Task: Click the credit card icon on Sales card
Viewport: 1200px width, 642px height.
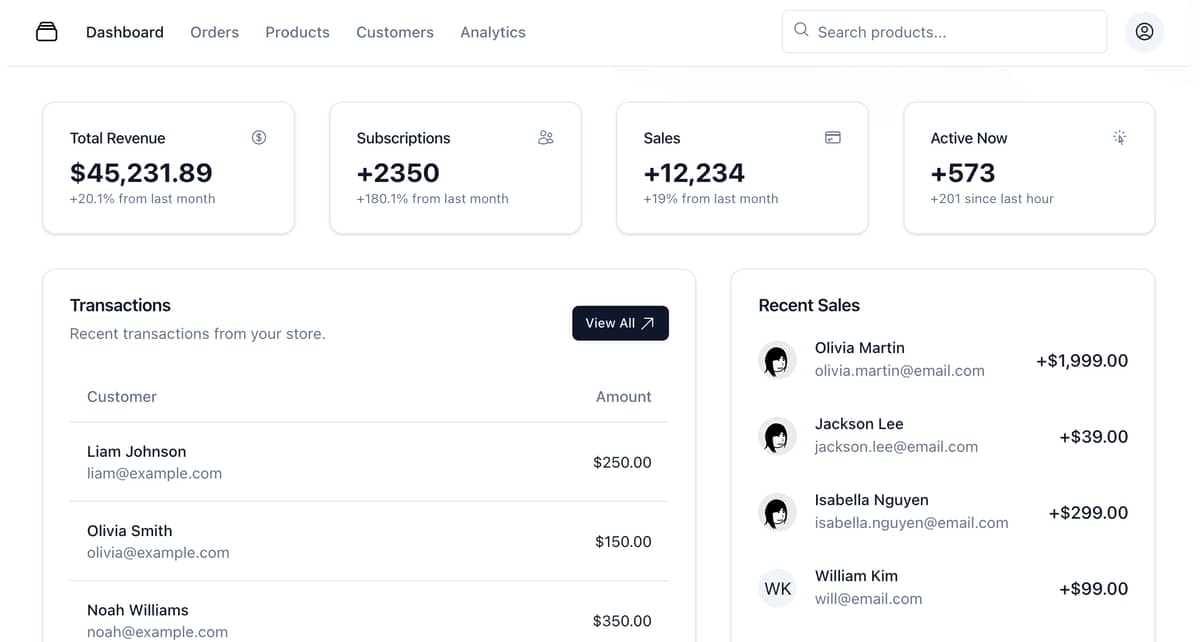Action: pyautogui.click(x=833, y=137)
